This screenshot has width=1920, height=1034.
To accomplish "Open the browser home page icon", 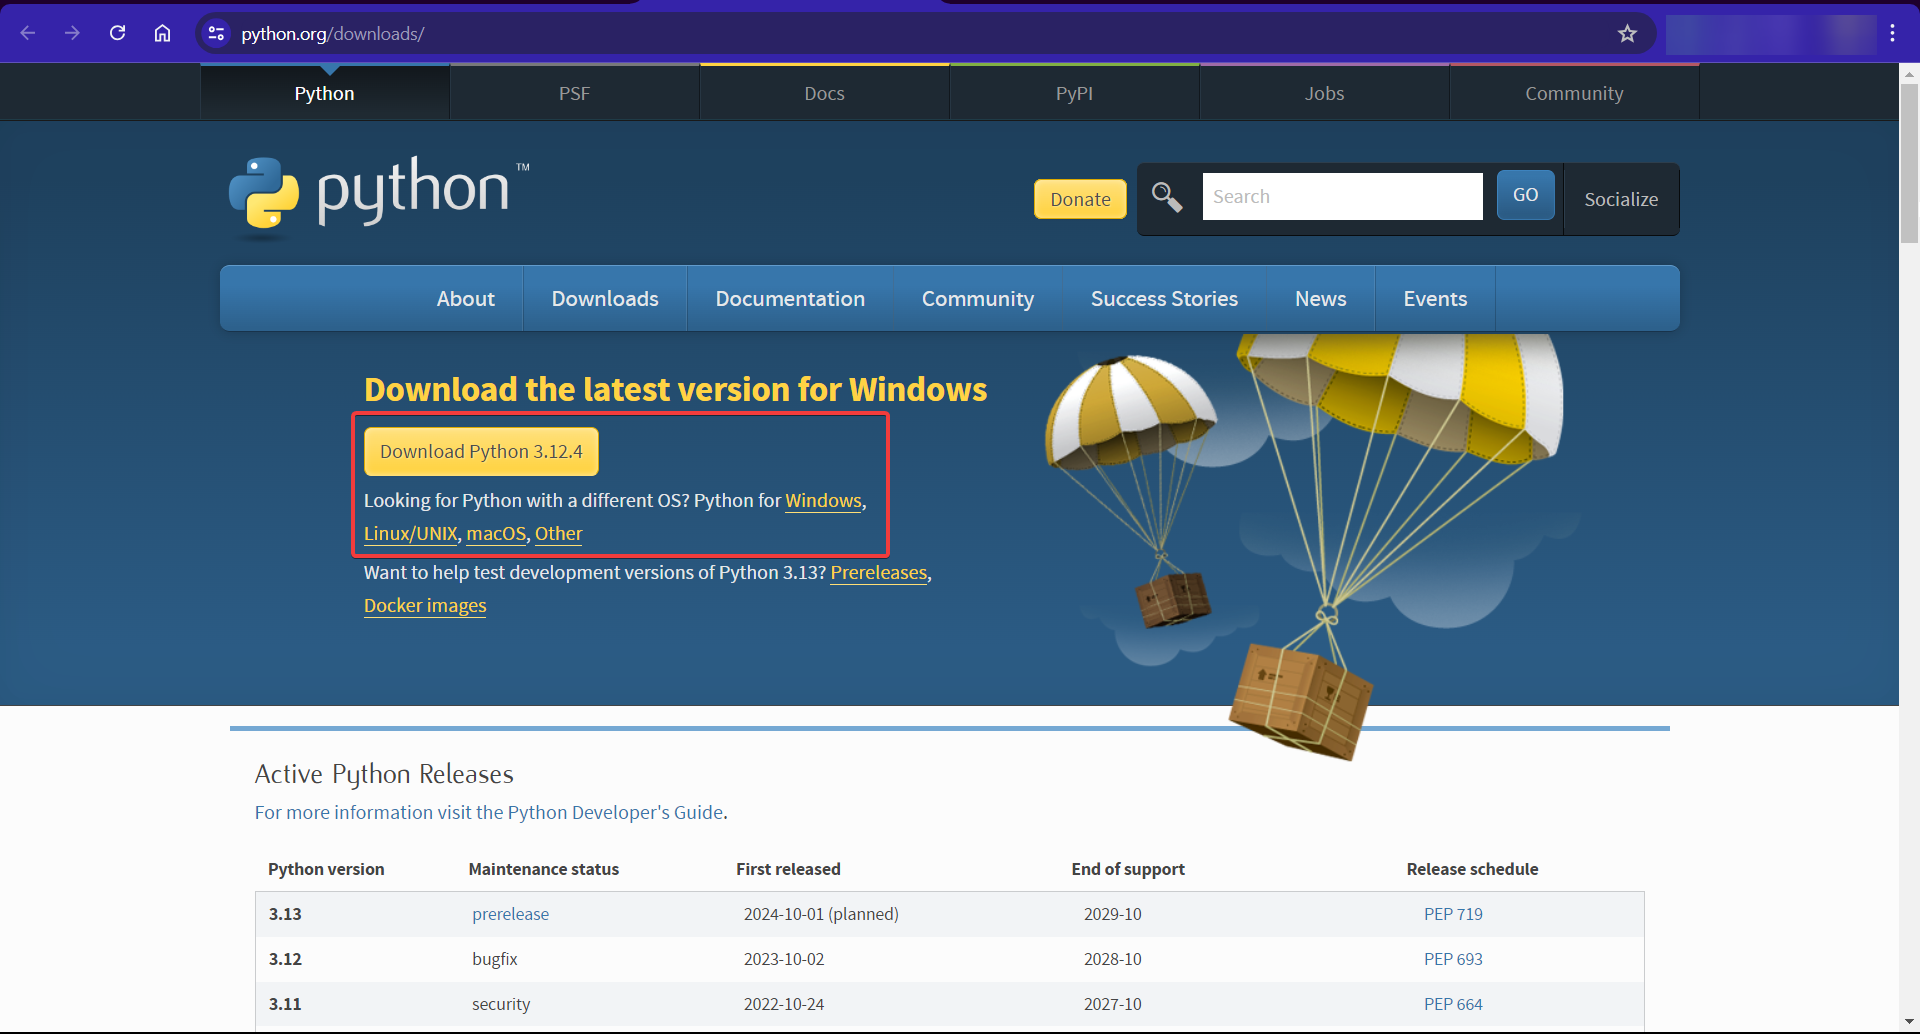I will pos(162,33).
